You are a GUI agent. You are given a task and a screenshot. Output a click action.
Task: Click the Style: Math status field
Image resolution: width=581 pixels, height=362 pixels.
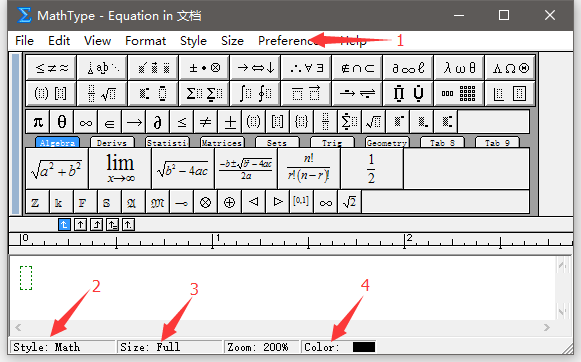[62, 347]
